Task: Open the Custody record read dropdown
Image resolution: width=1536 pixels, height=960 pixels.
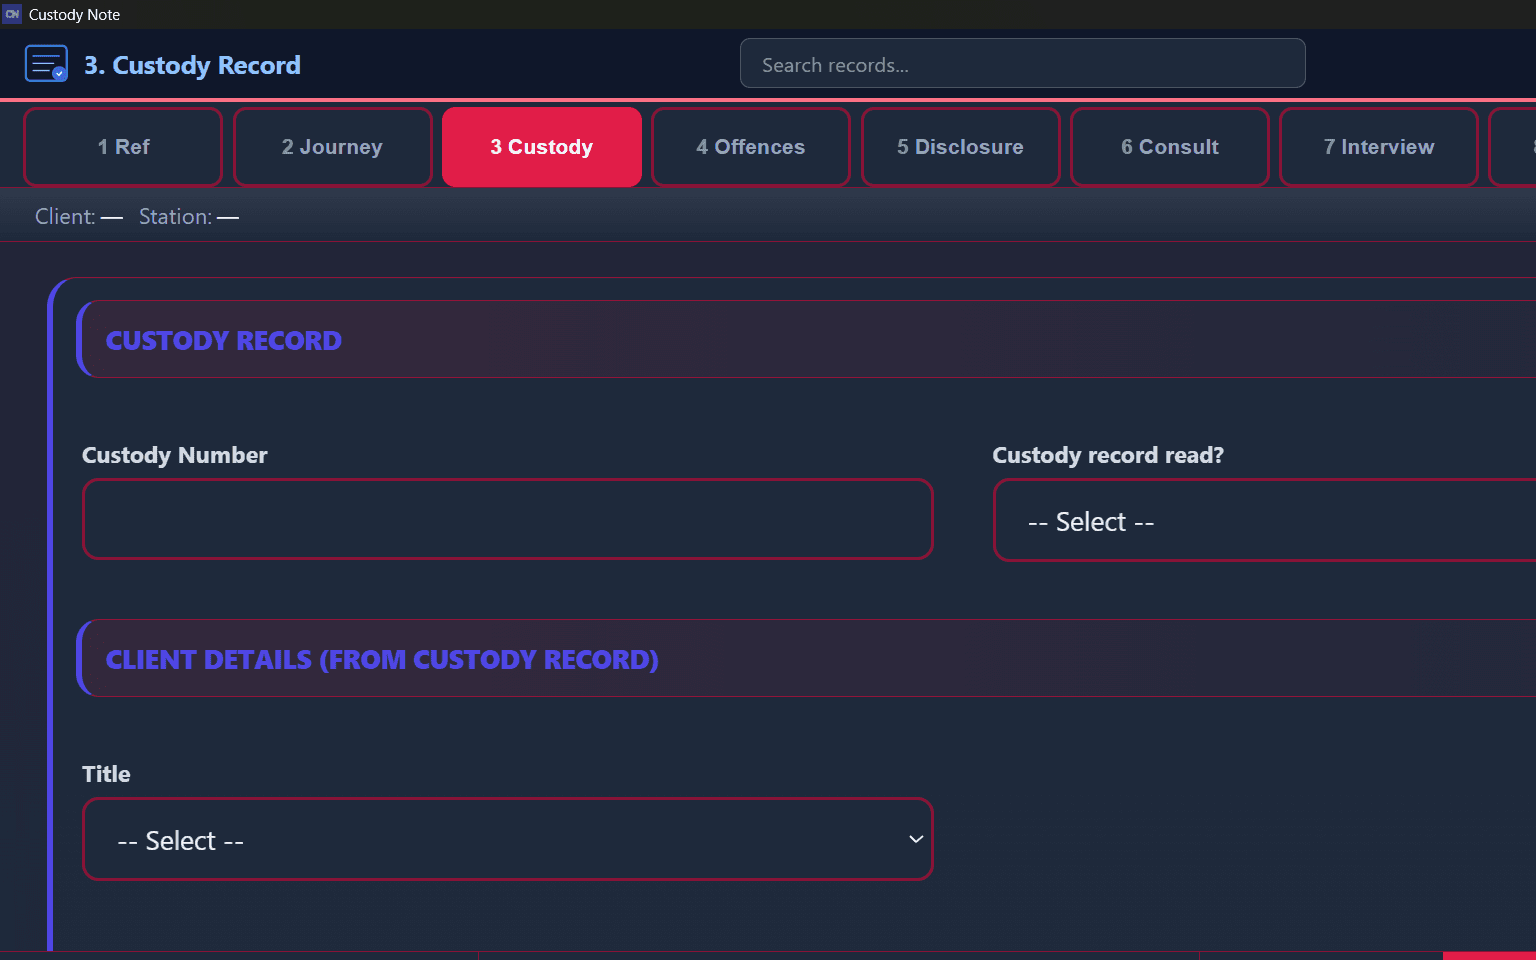Action: 1264,521
